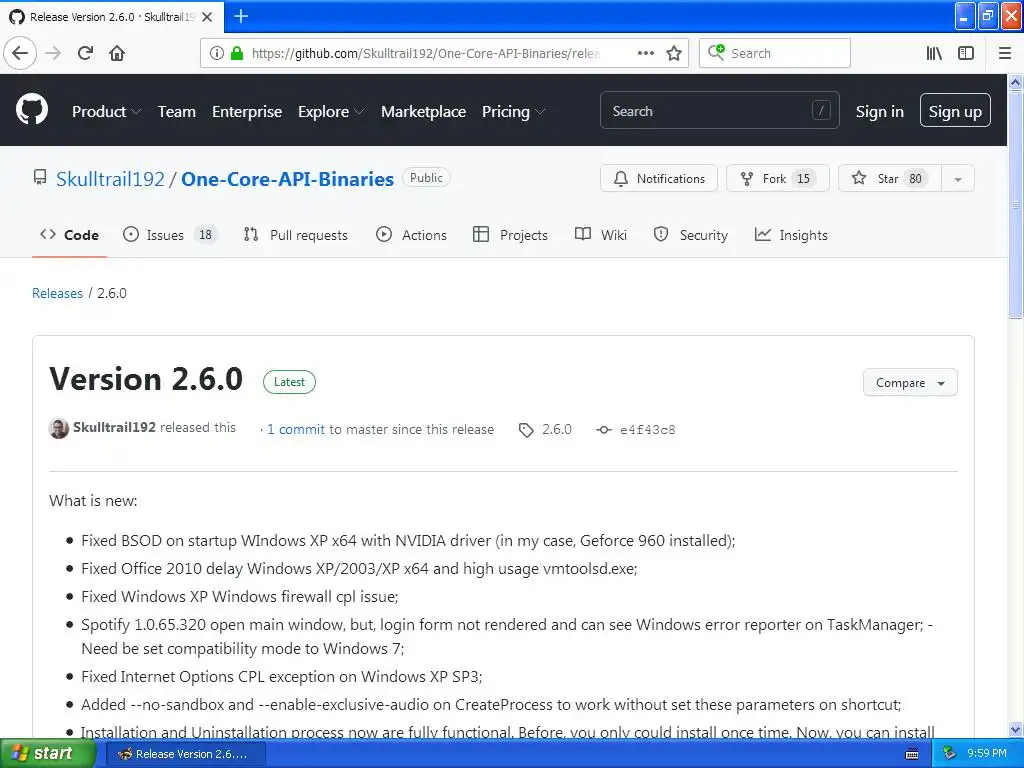Click the Notifications button
Screen dimensions: 1024x768
coord(658,178)
